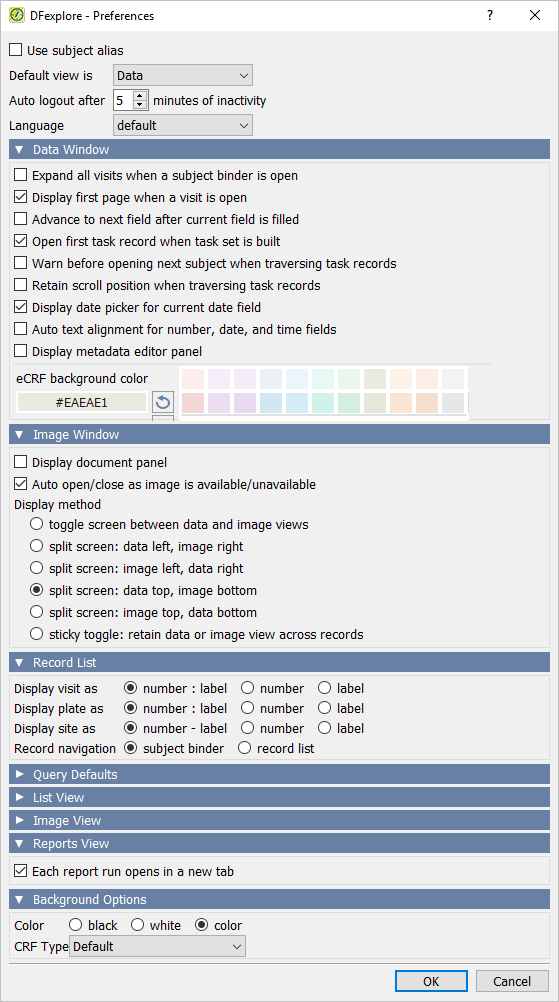
Task: Open the Language dropdown
Action: coord(183,125)
